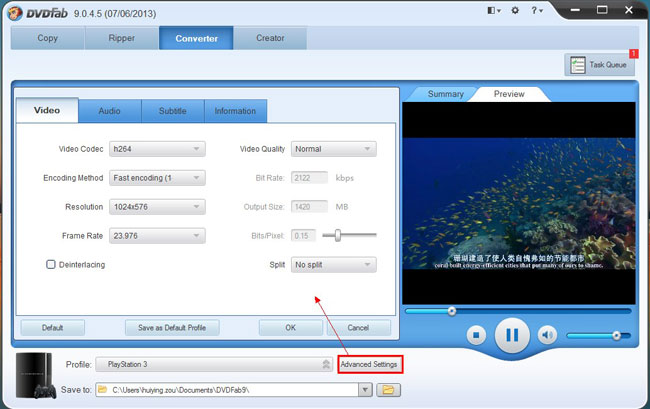Click the Bit Rate 2122 field
This screenshot has height=409, width=650.
[x=309, y=178]
